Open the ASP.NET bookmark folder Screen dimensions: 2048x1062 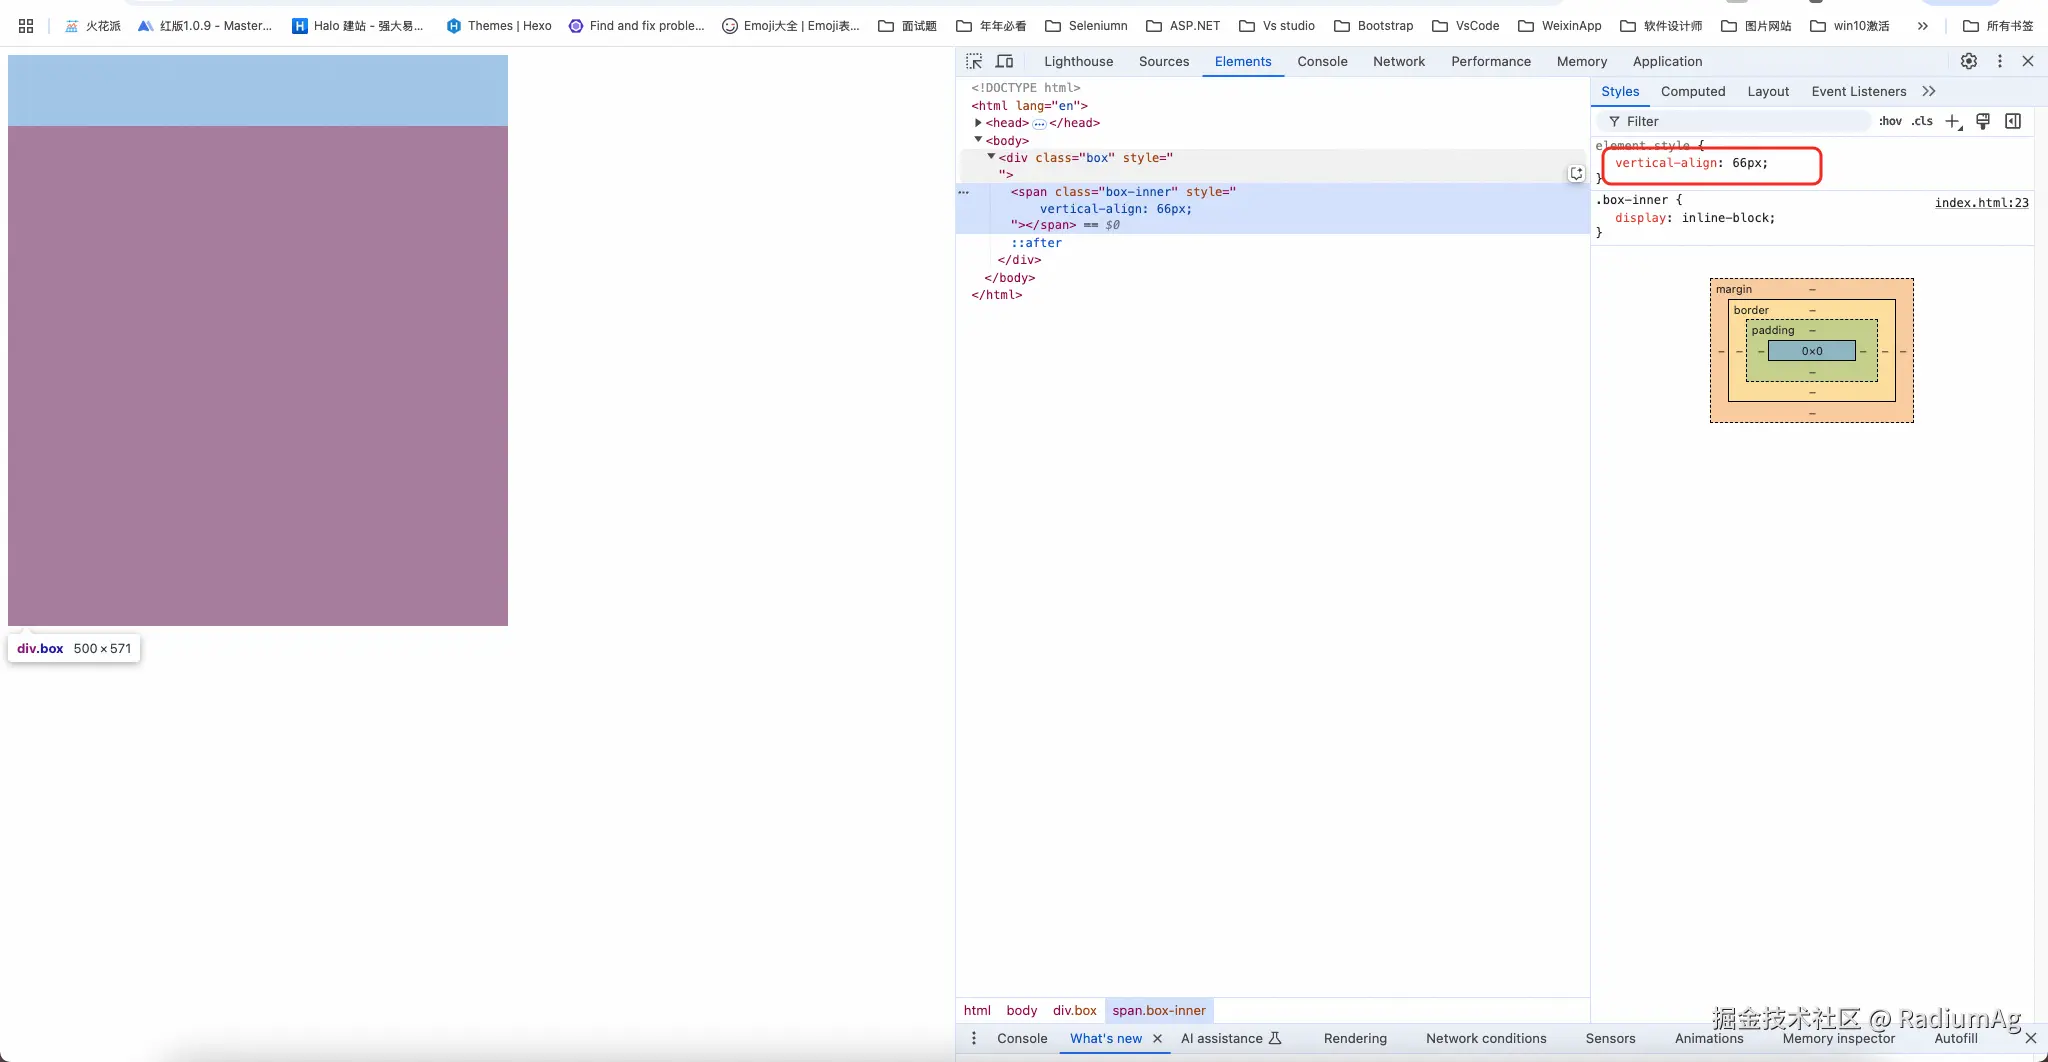(x=1183, y=26)
